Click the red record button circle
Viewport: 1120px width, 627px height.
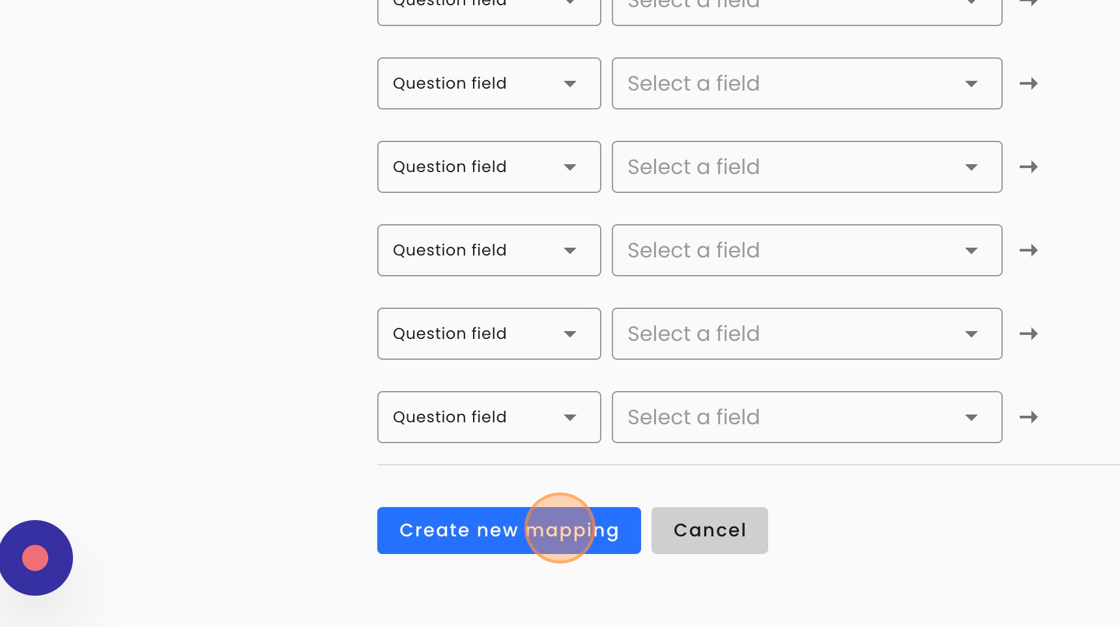[36, 558]
